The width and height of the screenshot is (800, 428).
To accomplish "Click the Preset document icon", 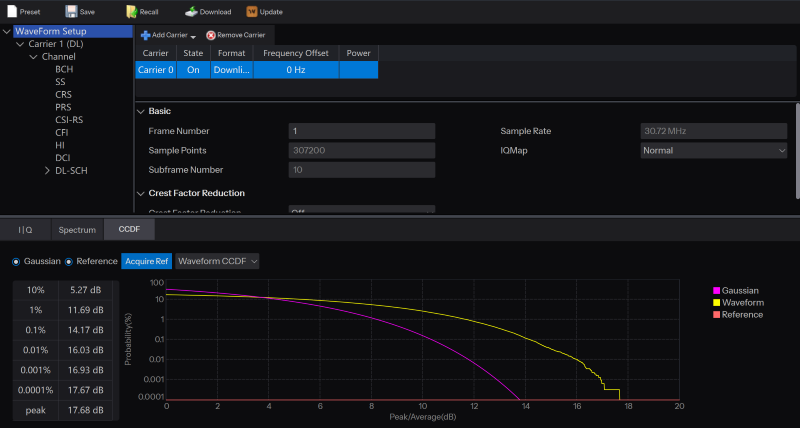I will click(12, 11).
